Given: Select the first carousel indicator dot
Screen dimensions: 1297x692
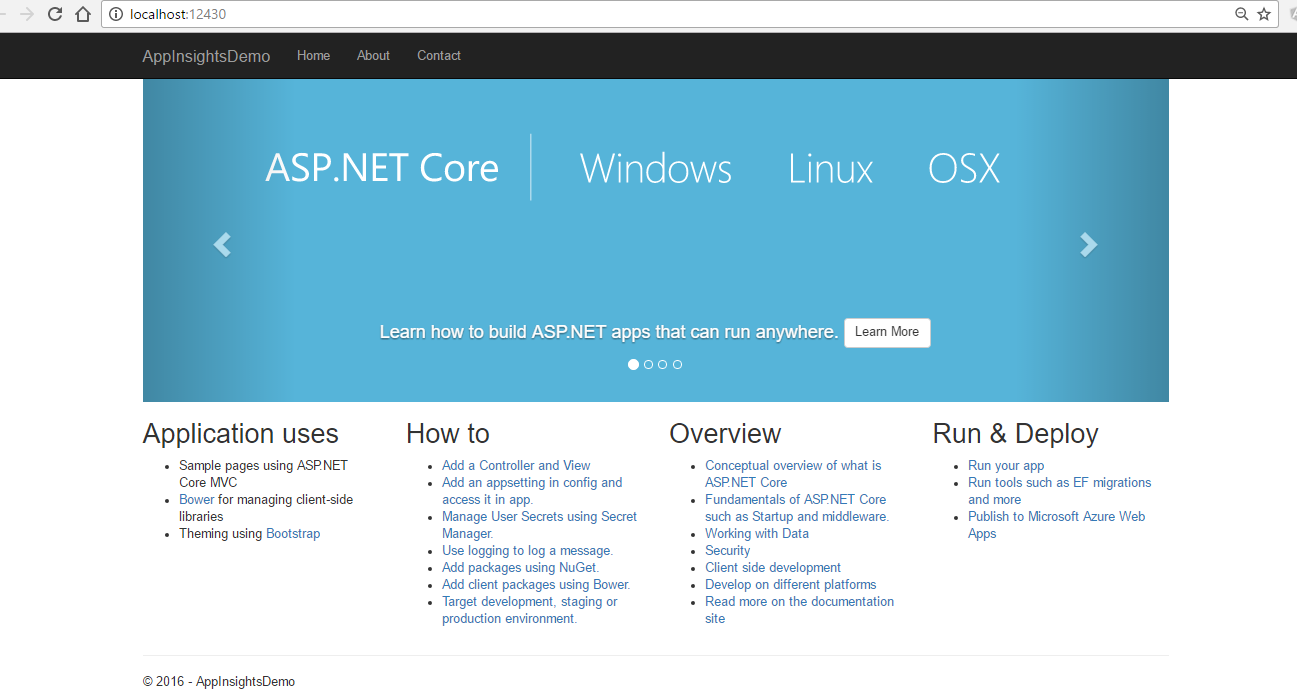Looking at the screenshot, I should [x=633, y=365].
